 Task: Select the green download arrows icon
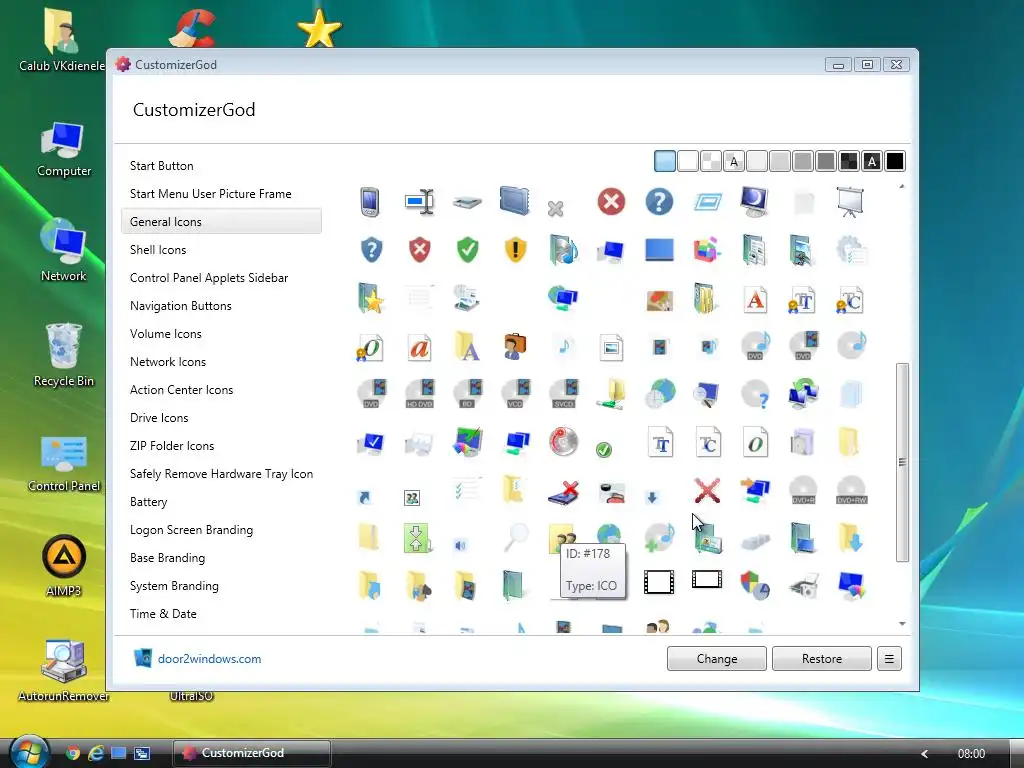[418, 538]
